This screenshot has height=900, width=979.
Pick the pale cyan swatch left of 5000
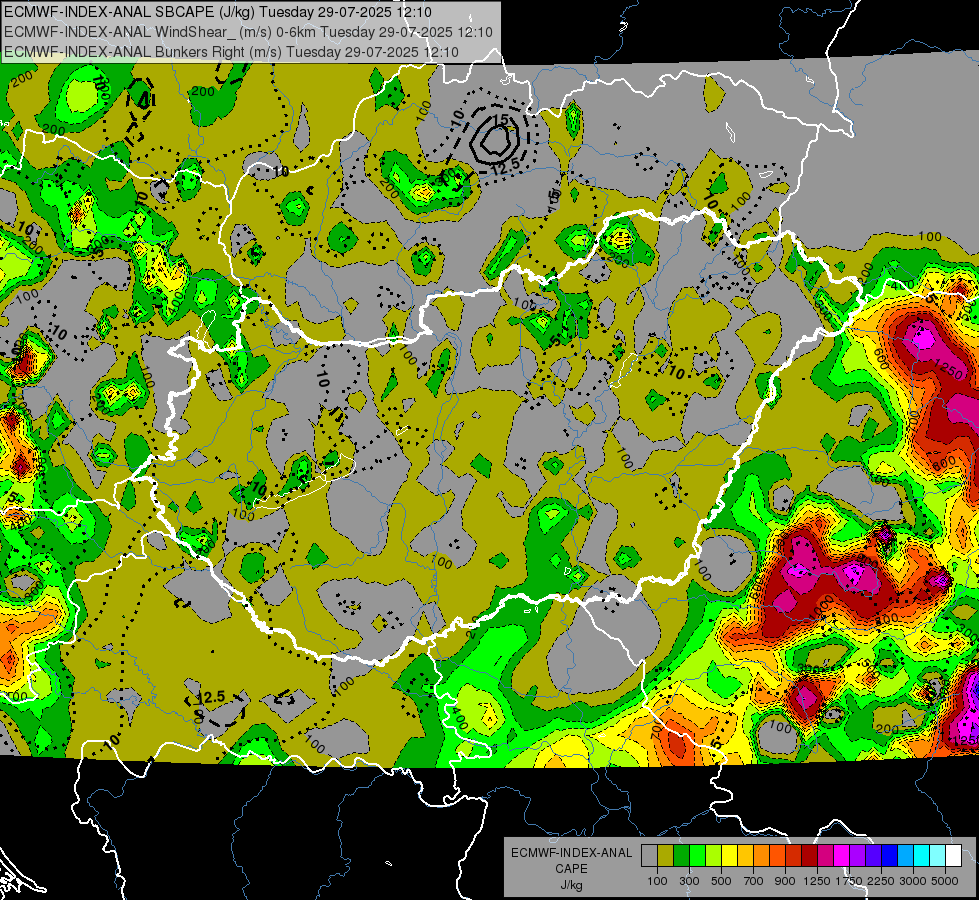pyautogui.click(x=938, y=855)
